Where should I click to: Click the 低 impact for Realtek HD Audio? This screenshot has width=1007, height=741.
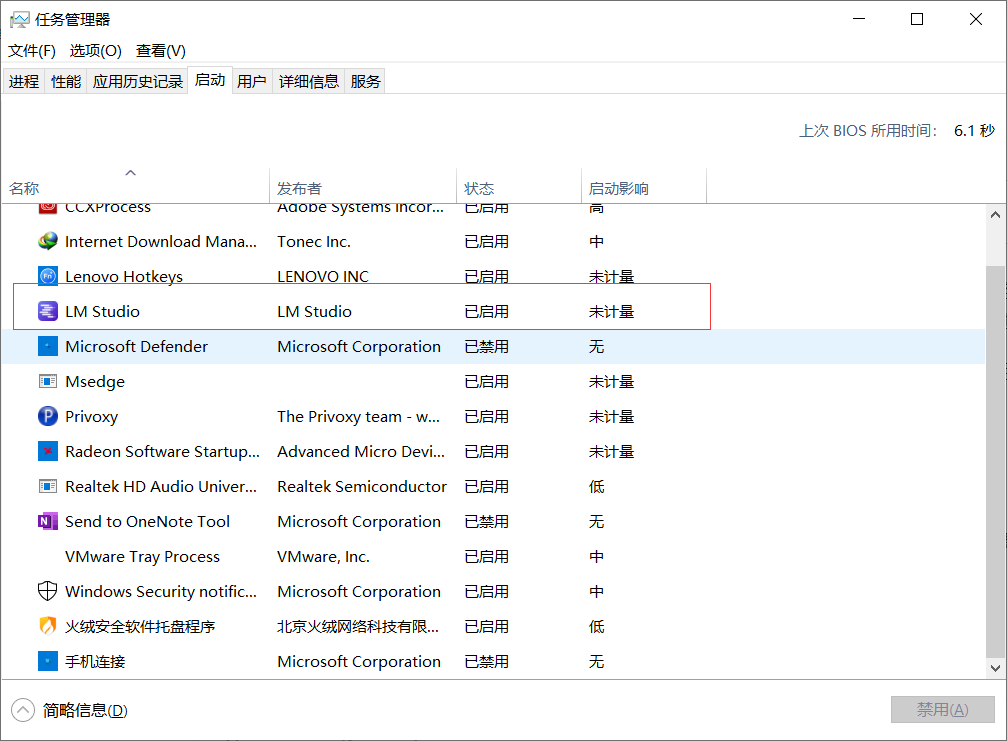tap(597, 487)
